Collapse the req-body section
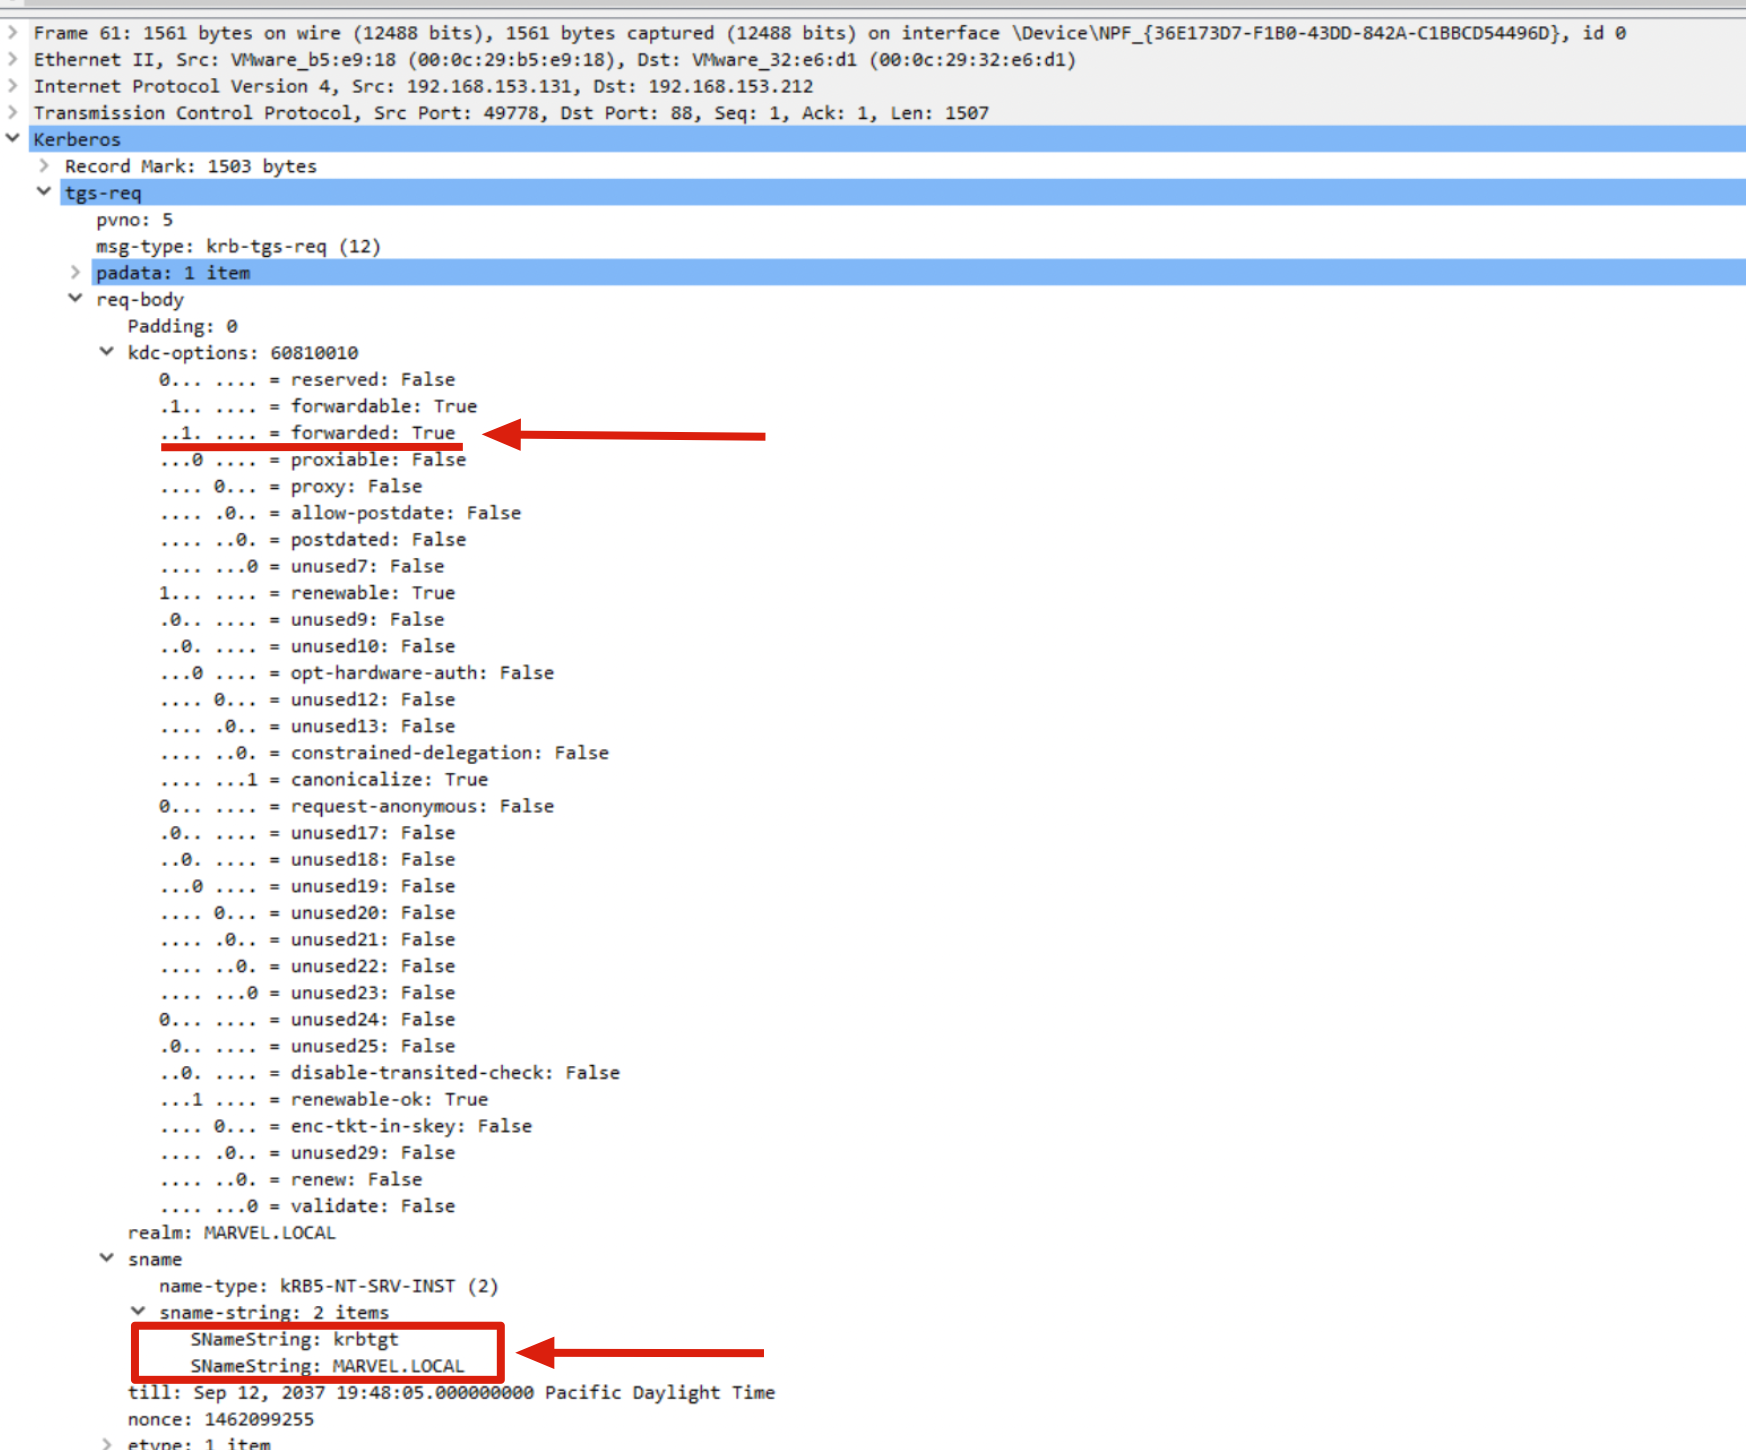1746x1450 pixels. 75,299
